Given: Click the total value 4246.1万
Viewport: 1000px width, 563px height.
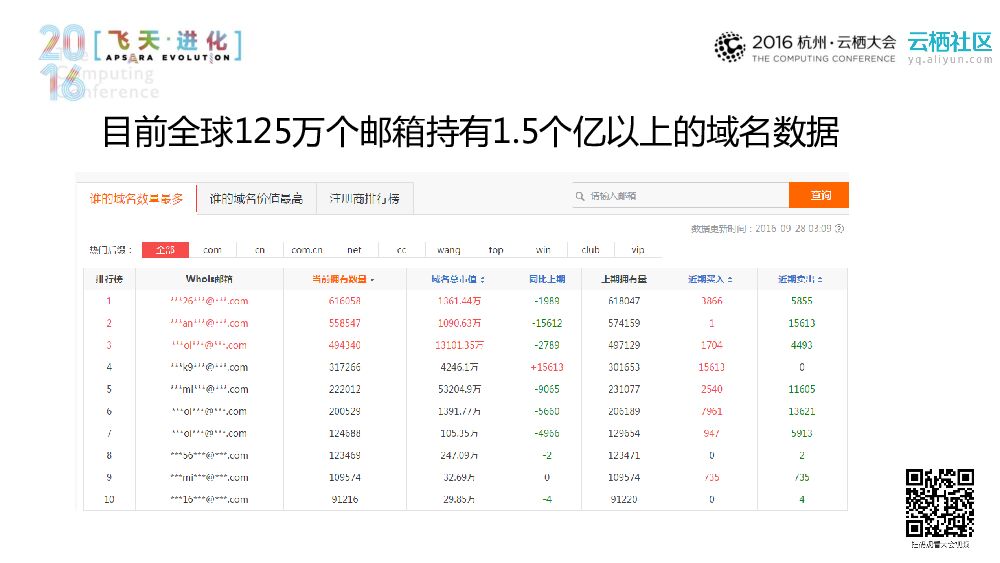Looking at the screenshot, I should click(x=459, y=367).
